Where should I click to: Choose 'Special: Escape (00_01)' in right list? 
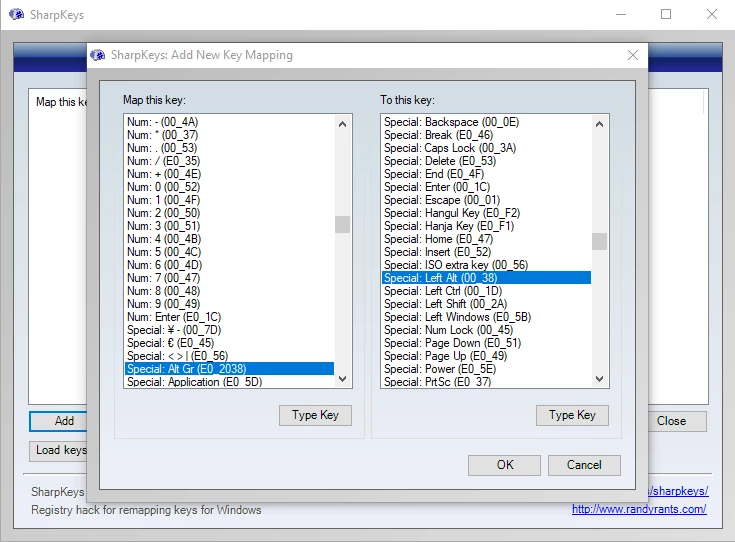click(487, 200)
